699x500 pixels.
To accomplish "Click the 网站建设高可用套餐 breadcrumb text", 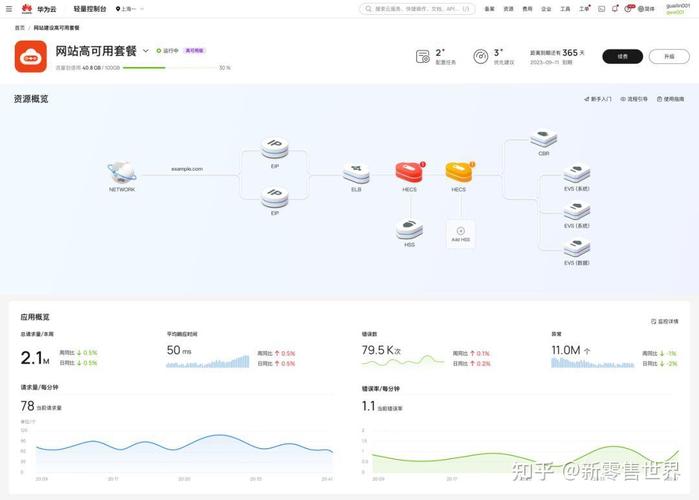I will point(57,28).
